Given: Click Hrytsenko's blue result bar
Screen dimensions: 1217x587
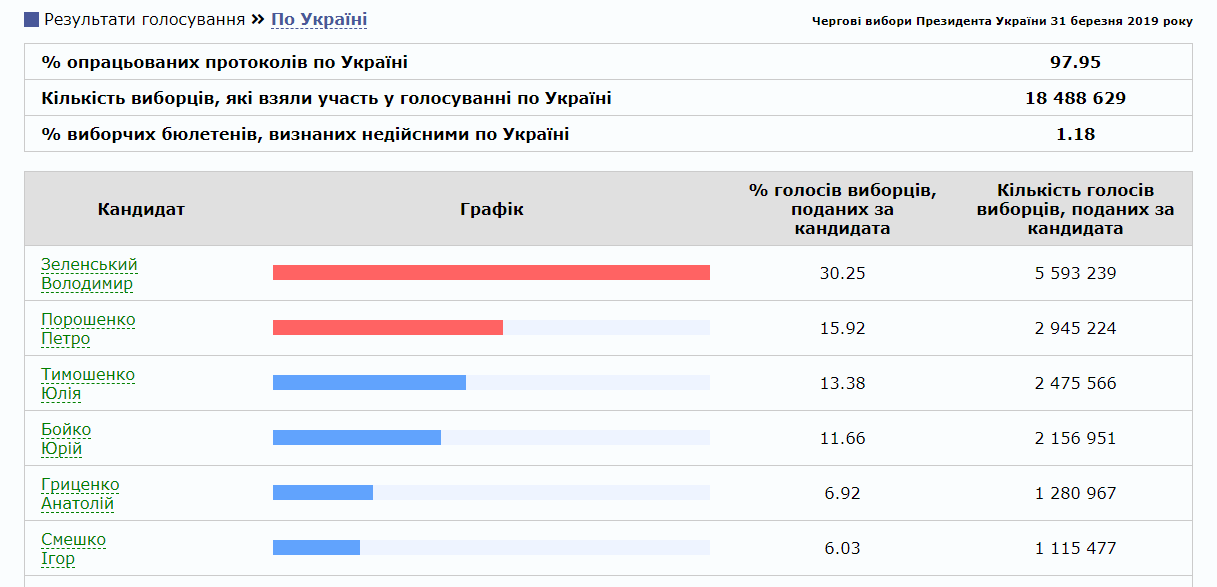Looking at the screenshot, I should pyautogui.click(x=323, y=493).
